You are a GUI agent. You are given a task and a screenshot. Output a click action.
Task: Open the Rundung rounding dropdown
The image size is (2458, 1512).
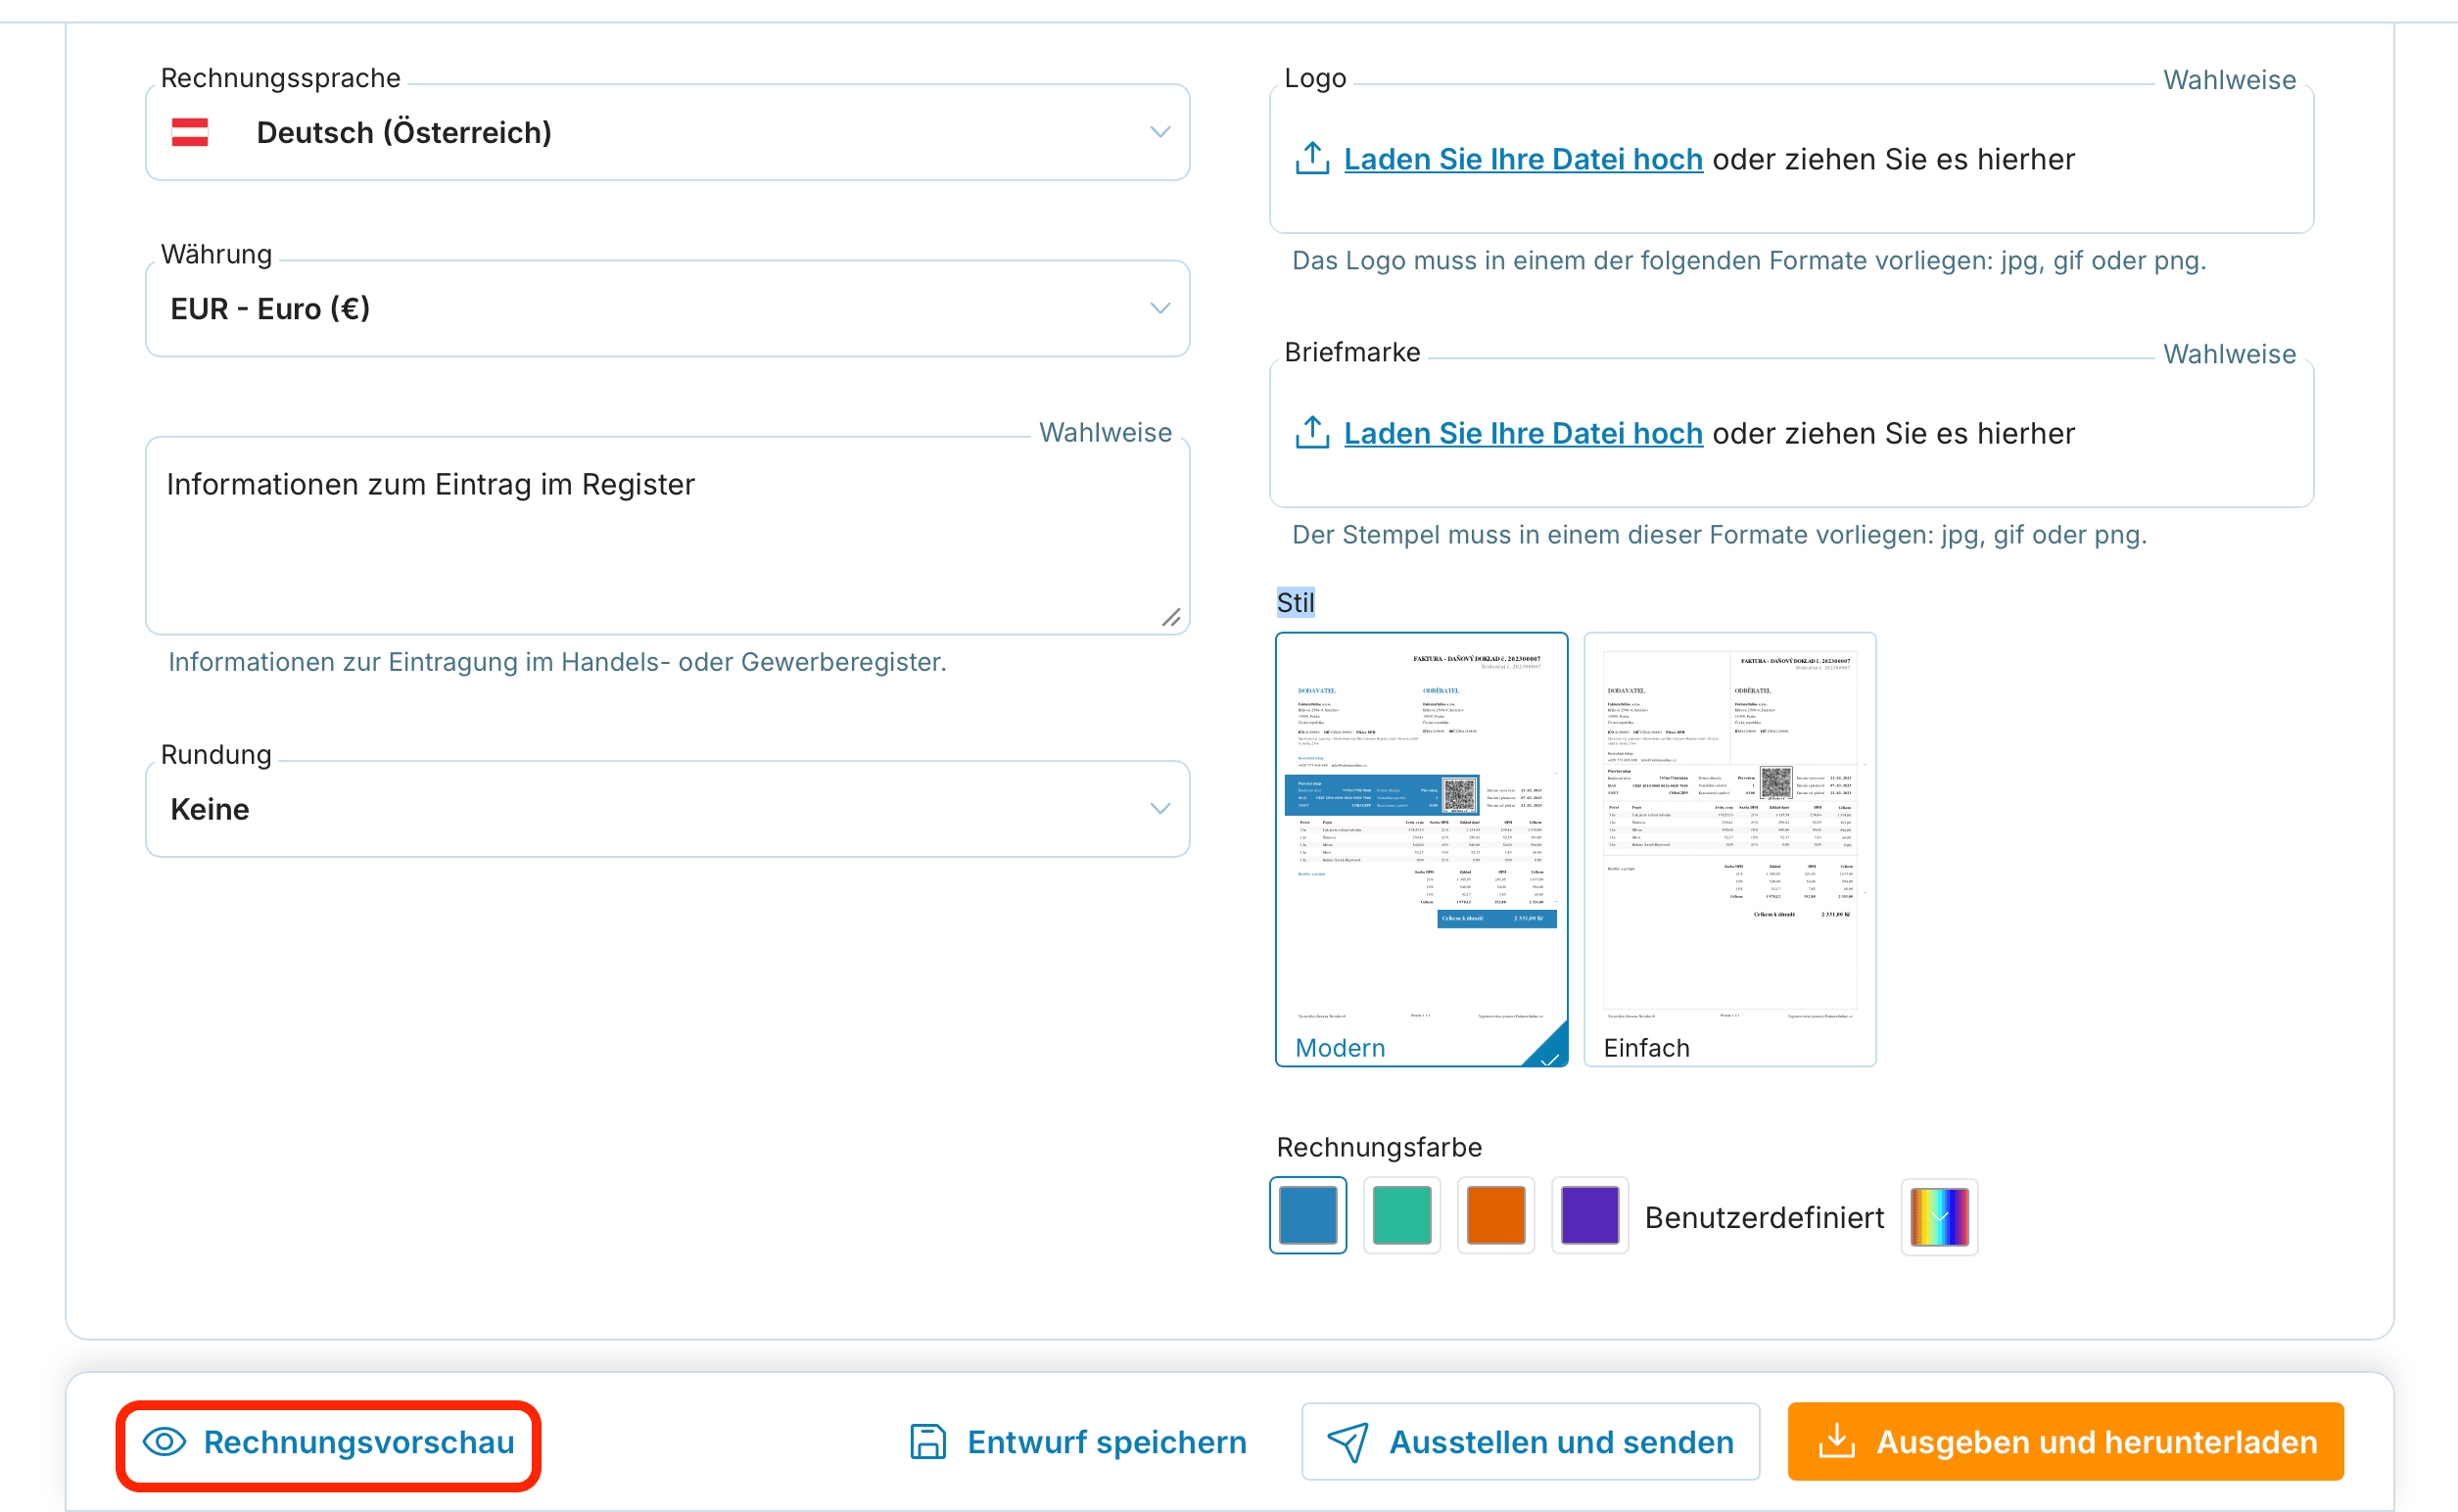tap(667, 808)
